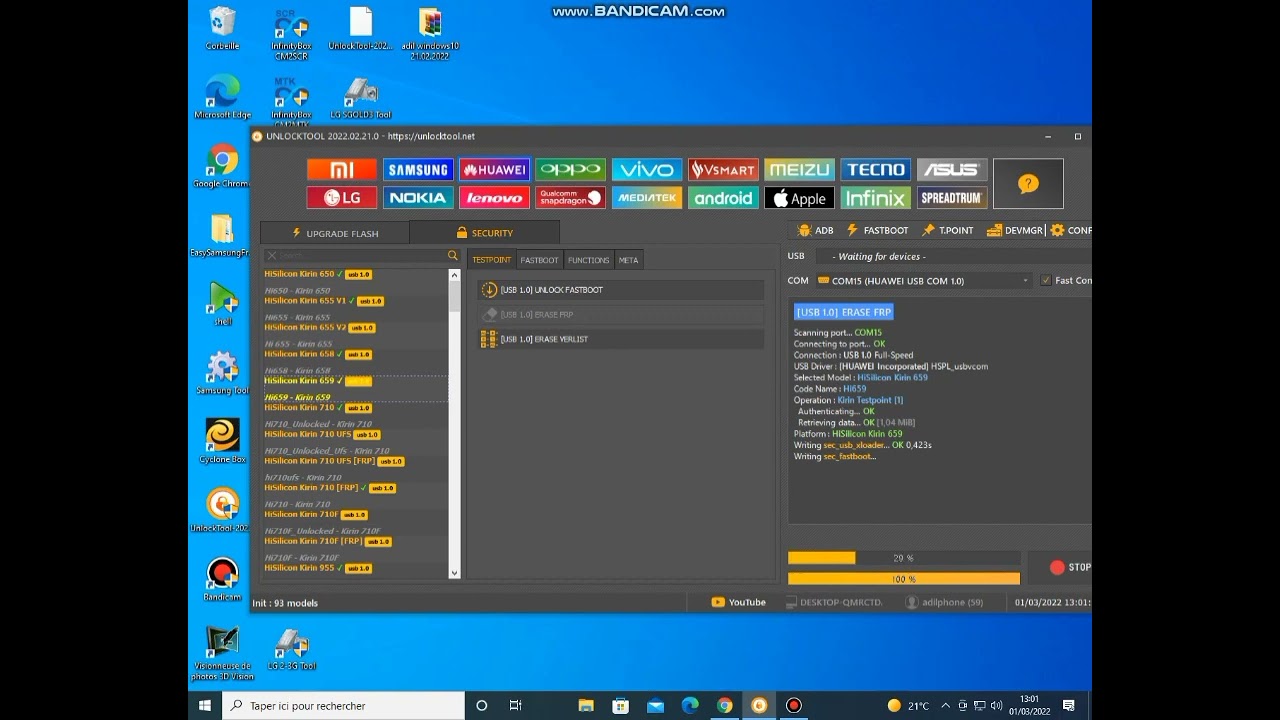Open the T.POINT toolbar button

coord(948,230)
